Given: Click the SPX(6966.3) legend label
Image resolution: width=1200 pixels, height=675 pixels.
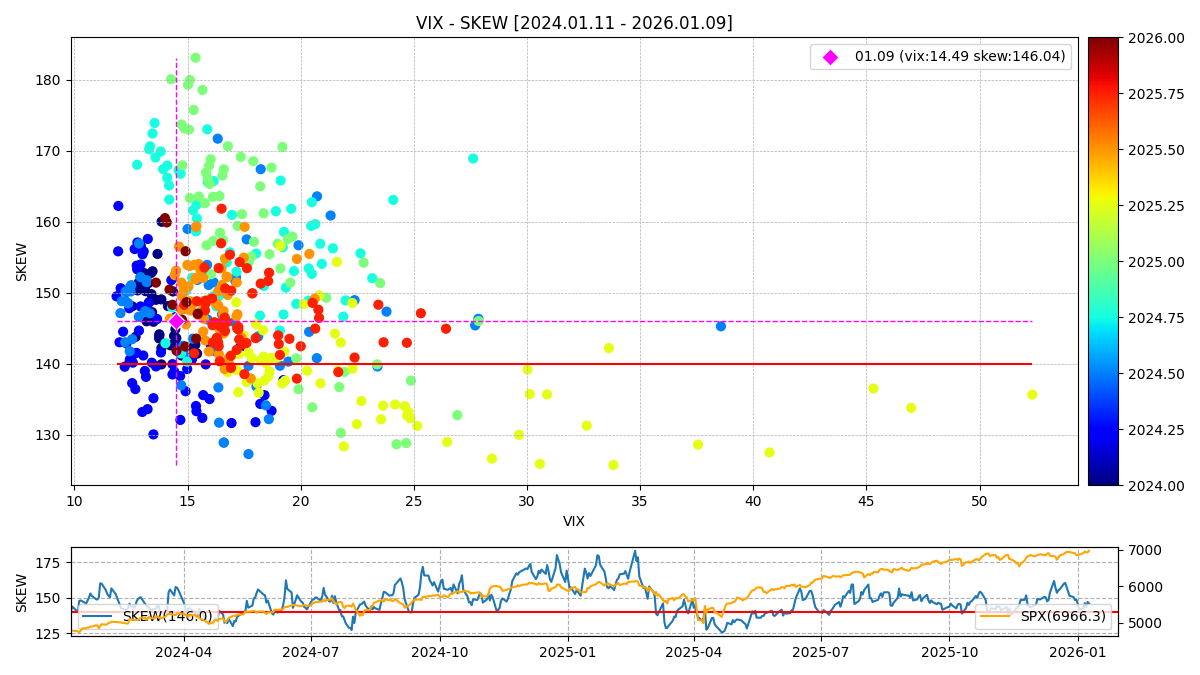Looking at the screenshot, I should (1063, 616).
